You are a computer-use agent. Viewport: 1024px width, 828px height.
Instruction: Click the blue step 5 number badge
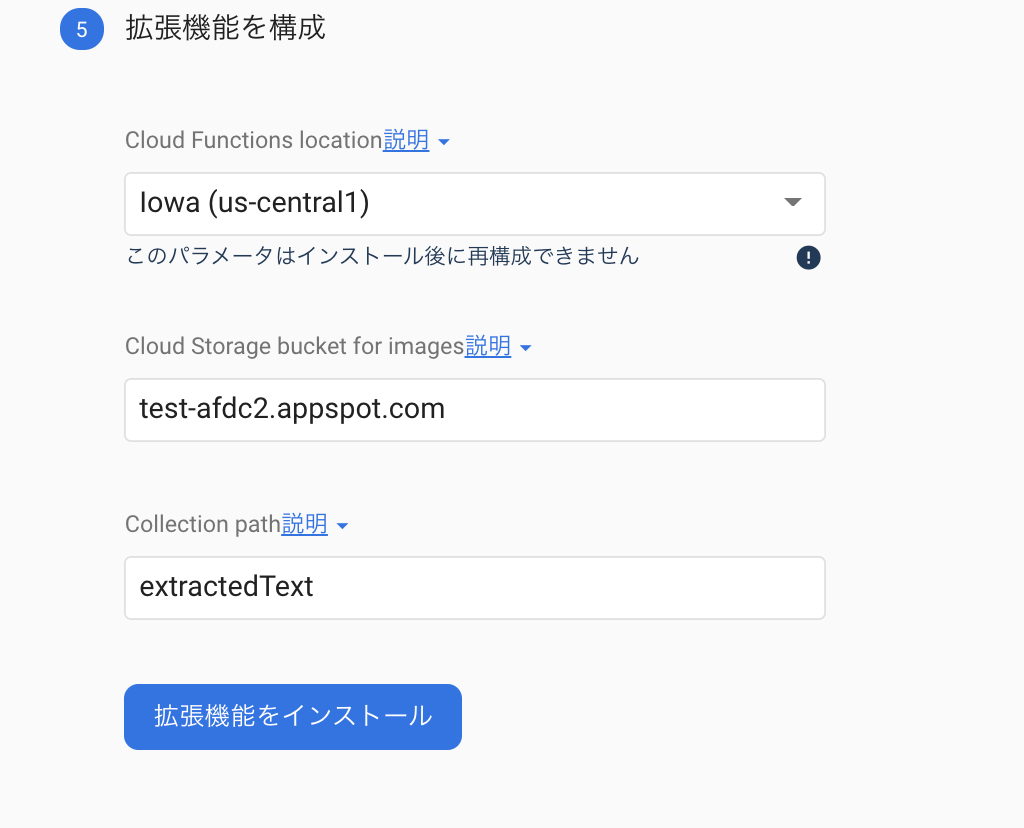point(82,29)
